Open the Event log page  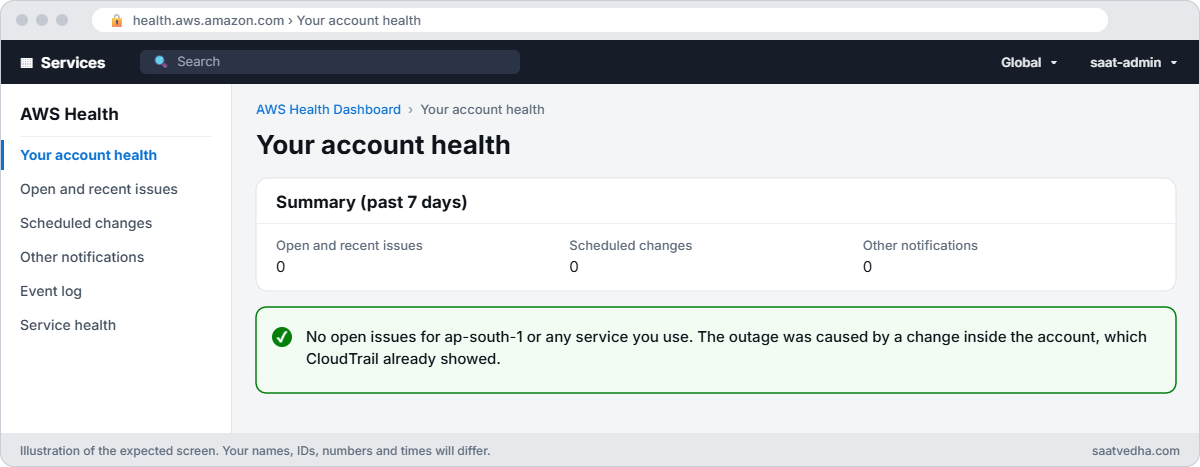coord(51,291)
